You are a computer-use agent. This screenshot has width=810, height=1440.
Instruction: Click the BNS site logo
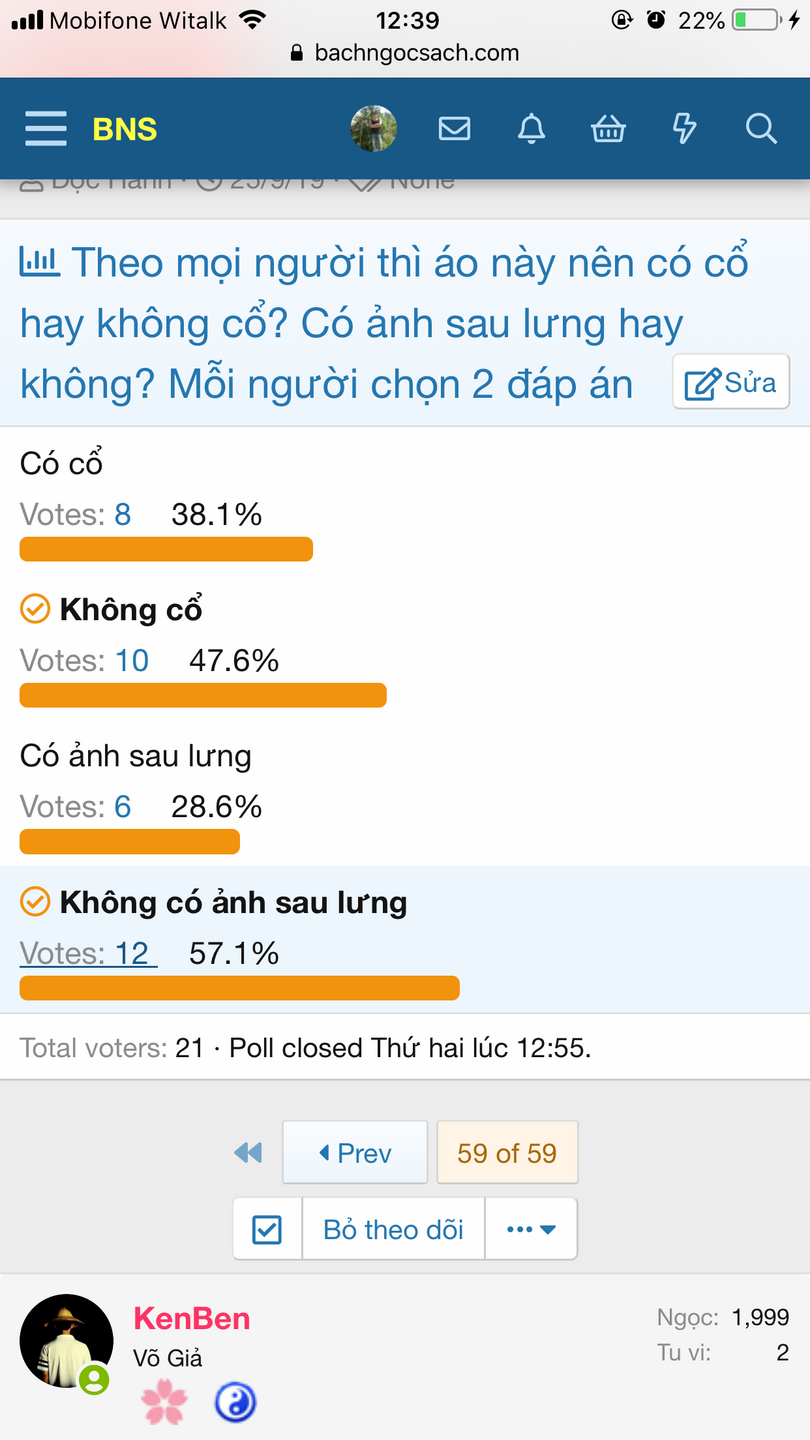125,129
